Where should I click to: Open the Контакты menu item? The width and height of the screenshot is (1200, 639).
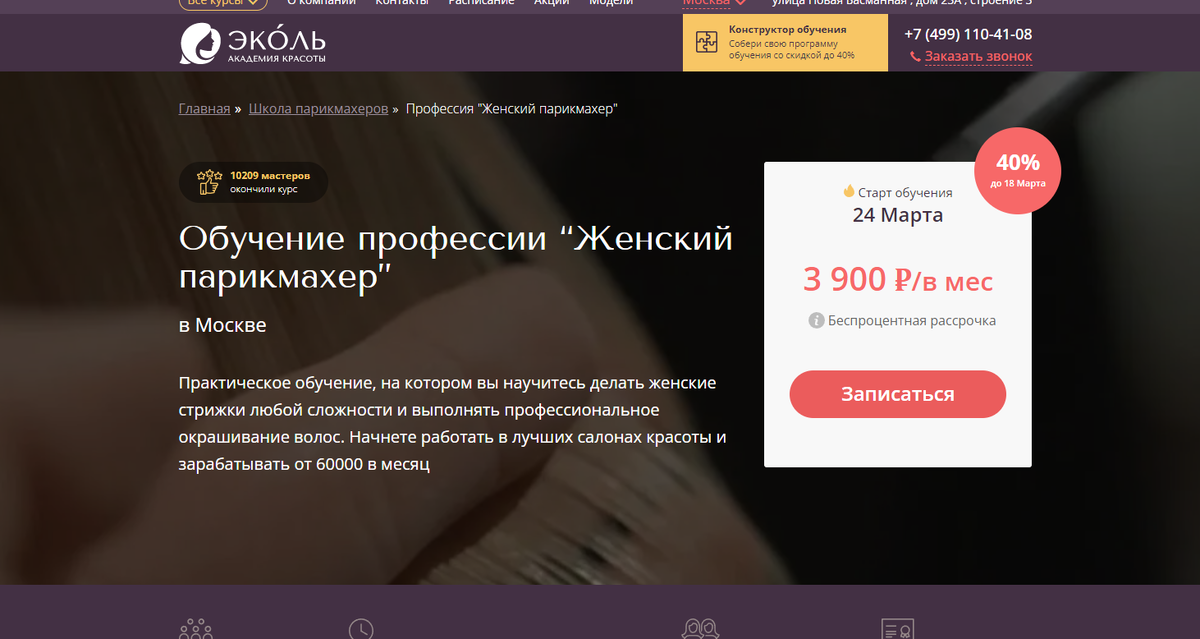click(402, 3)
